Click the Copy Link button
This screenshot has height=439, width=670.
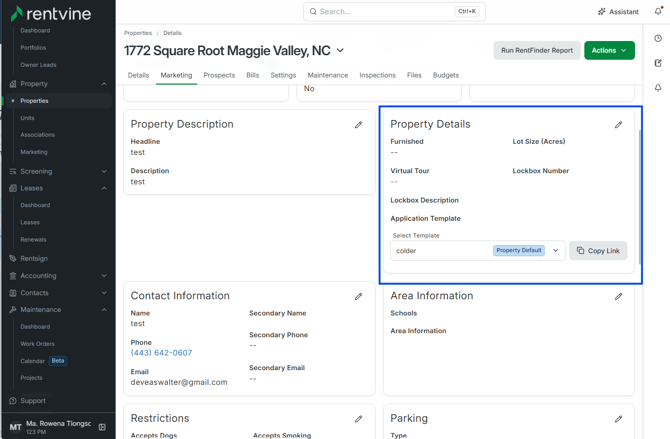[x=598, y=250]
